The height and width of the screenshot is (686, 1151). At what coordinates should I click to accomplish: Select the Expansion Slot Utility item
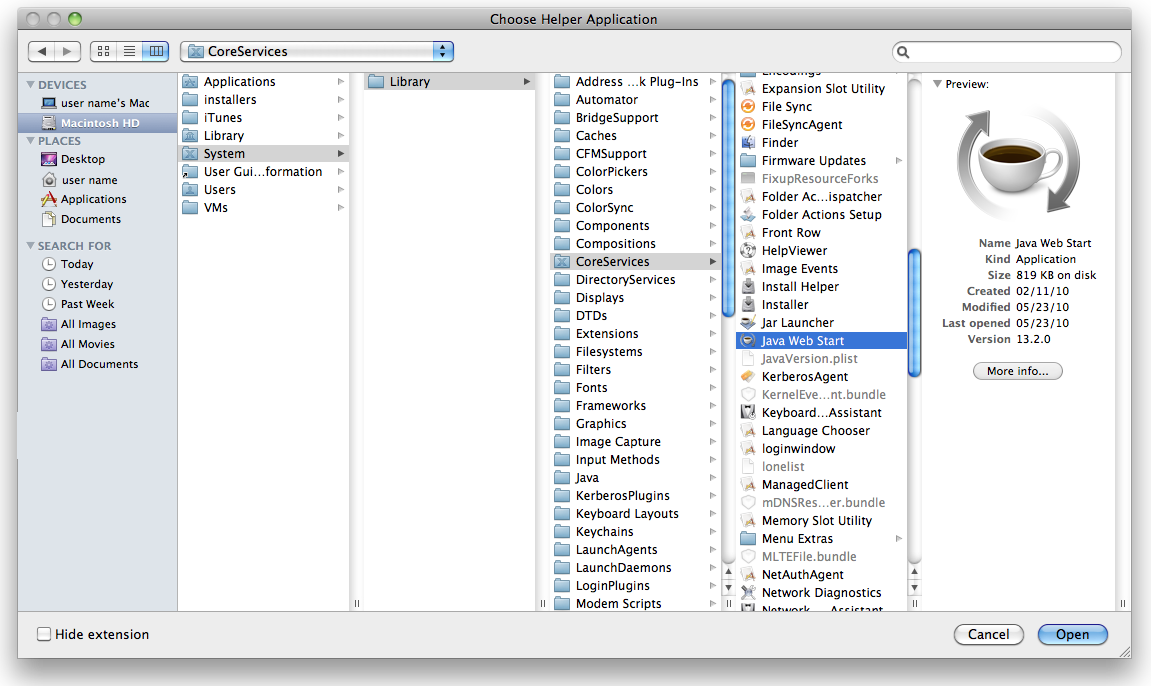click(821, 89)
